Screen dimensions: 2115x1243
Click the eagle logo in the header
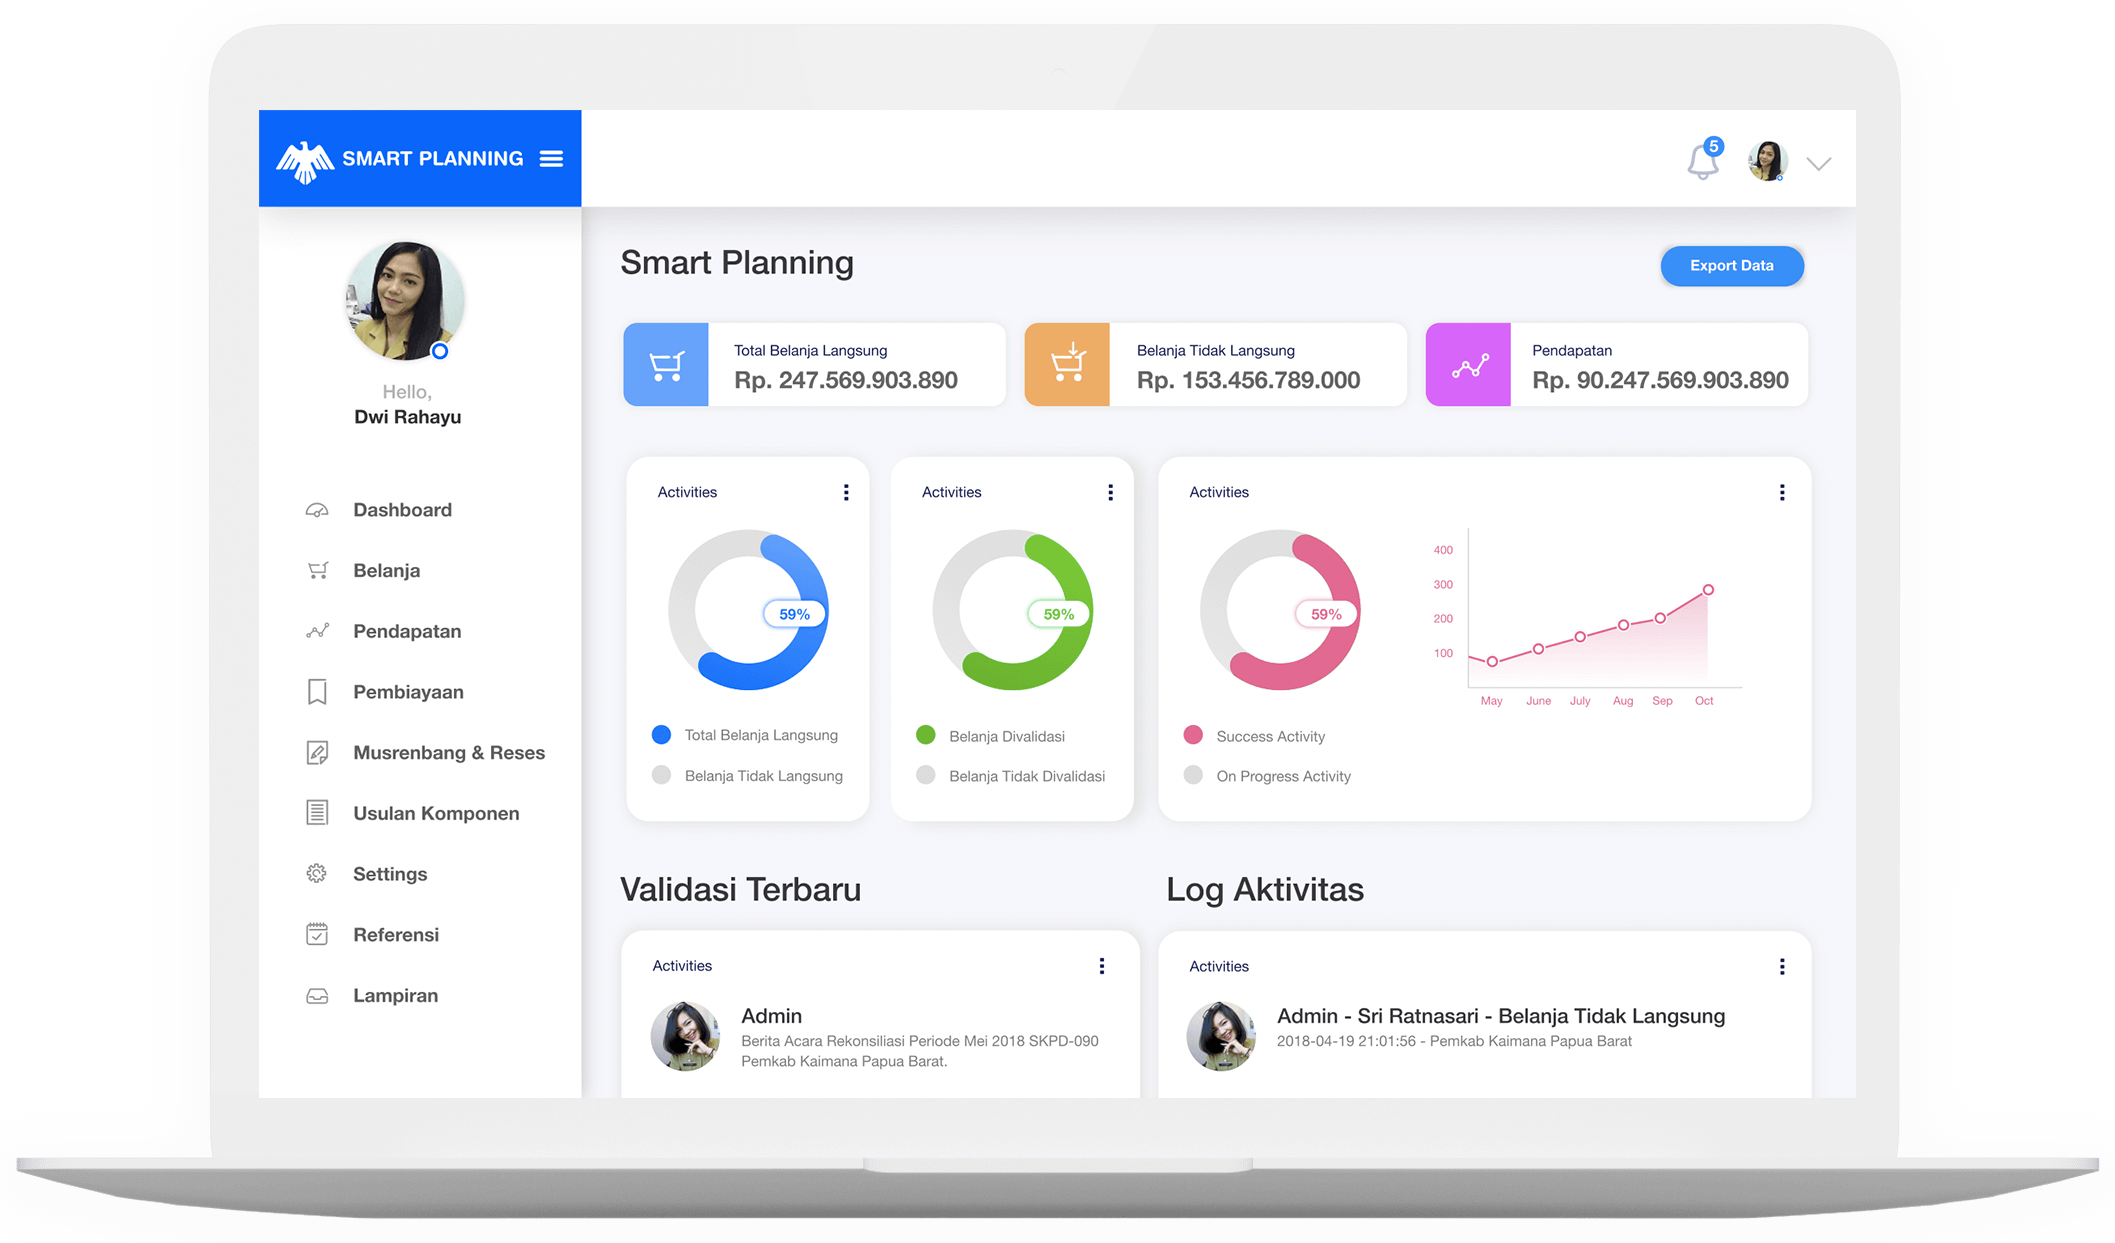pyautogui.click(x=304, y=161)
